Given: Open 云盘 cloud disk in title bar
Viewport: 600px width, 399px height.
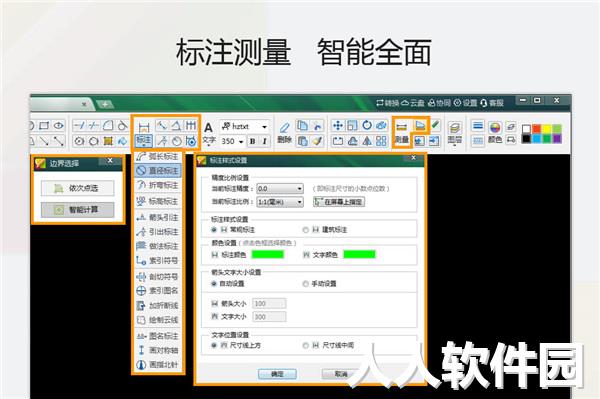Looking at the screenshot, I should 412,103.
